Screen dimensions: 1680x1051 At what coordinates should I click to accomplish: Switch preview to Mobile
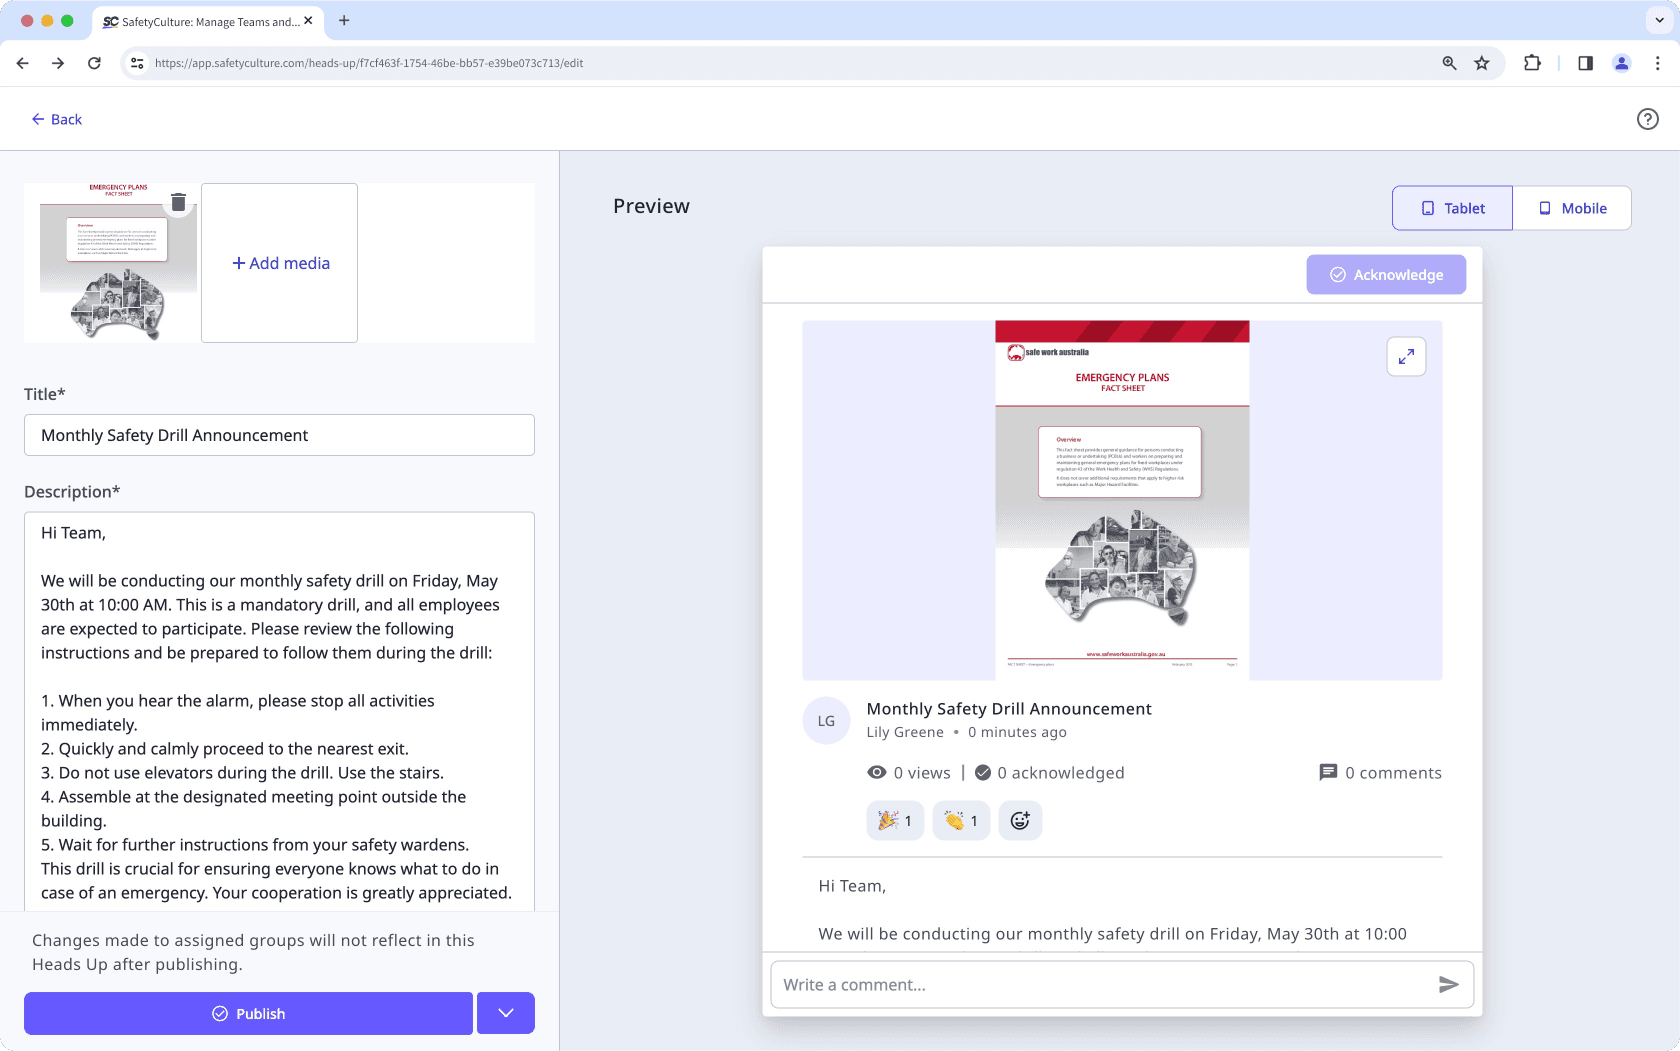pos(1572,207)
